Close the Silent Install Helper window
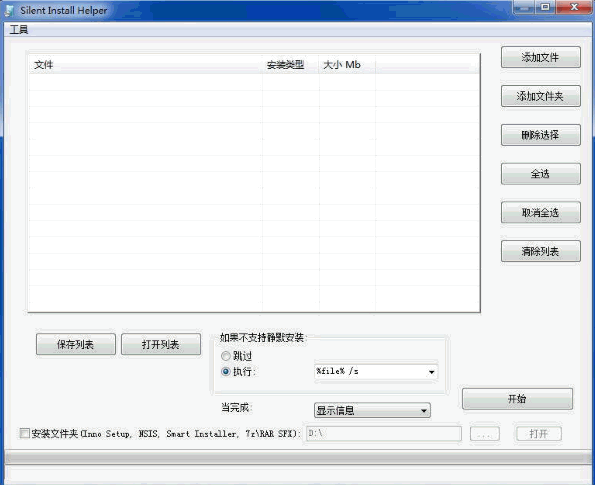 click(575, 7)
